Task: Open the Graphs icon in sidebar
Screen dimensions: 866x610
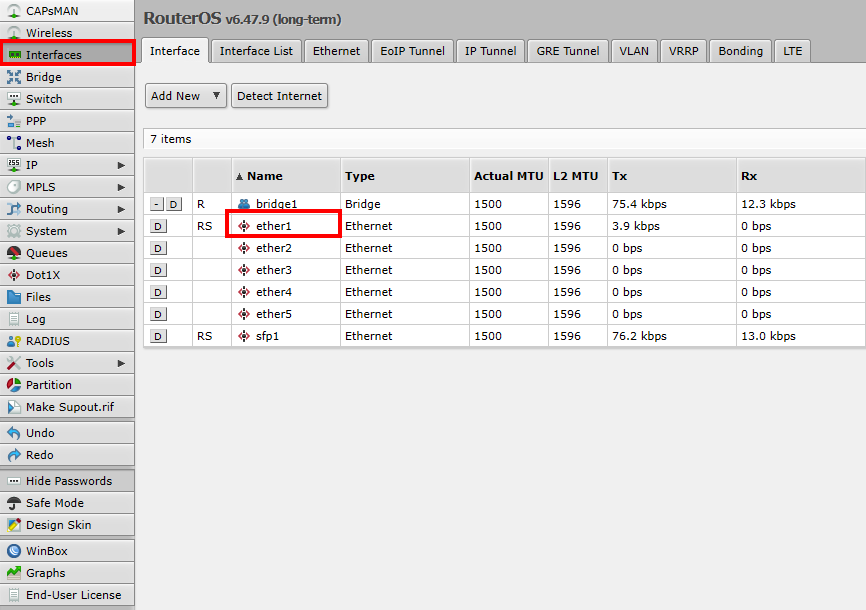Action: pyautogui.click(x=14, y=573)
